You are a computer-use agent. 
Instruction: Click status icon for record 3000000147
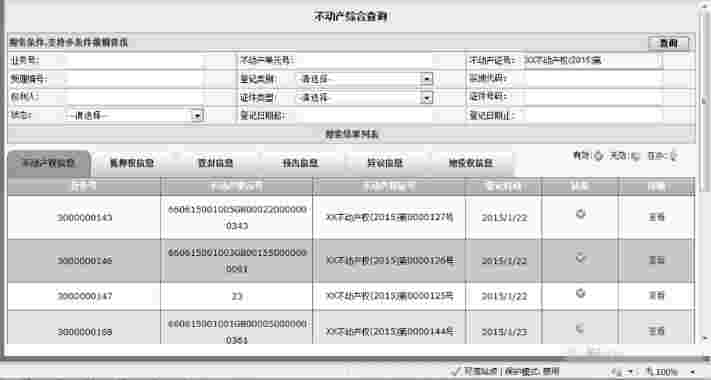tap(580, 293)
